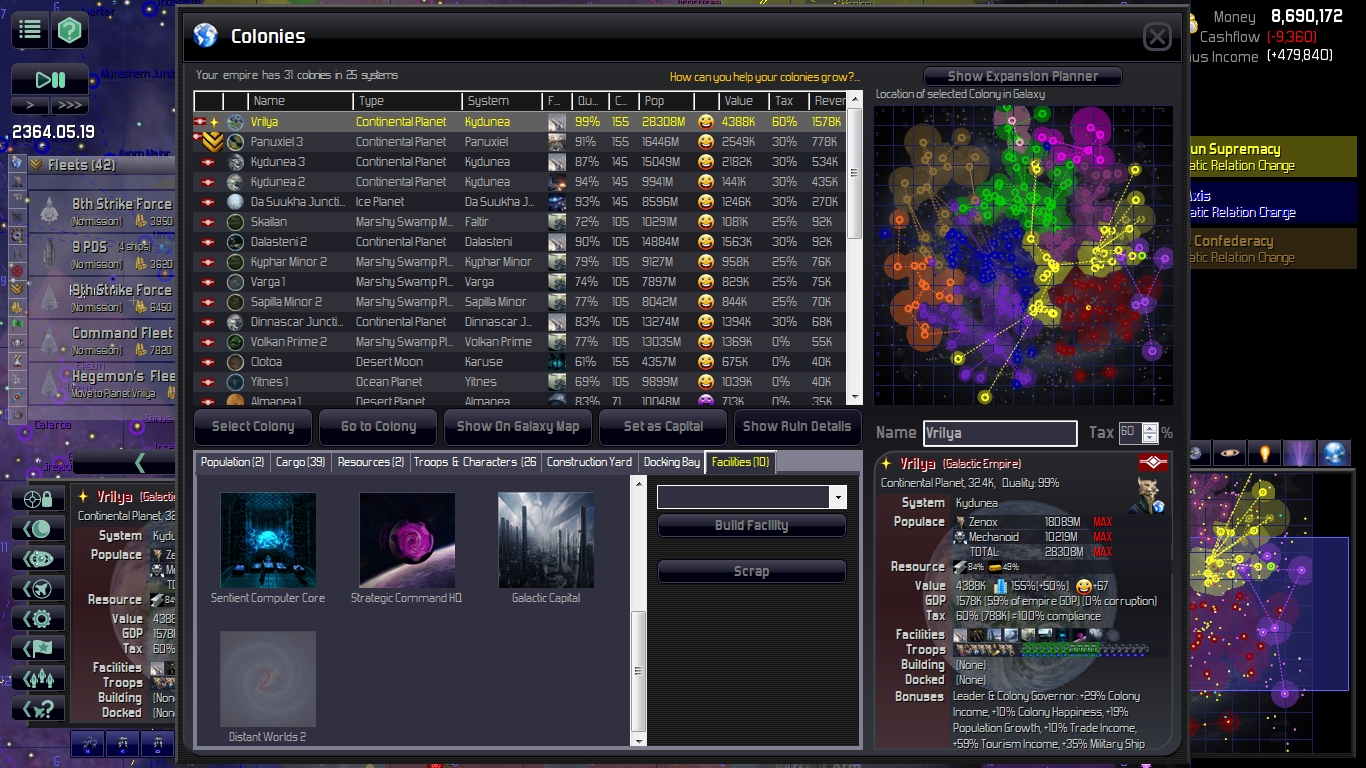Screen dimensions: 1366x768
Task: Open the facility selection dropdown
Action: (x=838, y=497)
